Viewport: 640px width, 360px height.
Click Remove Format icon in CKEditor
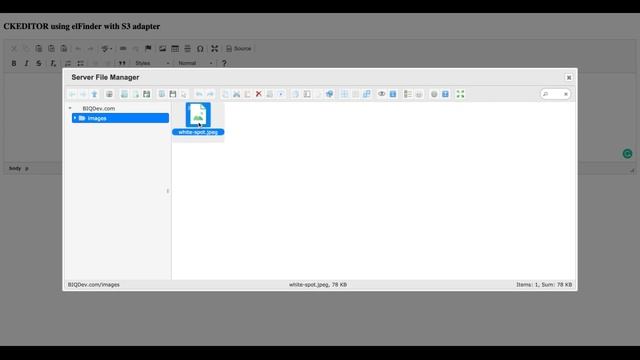53,63
